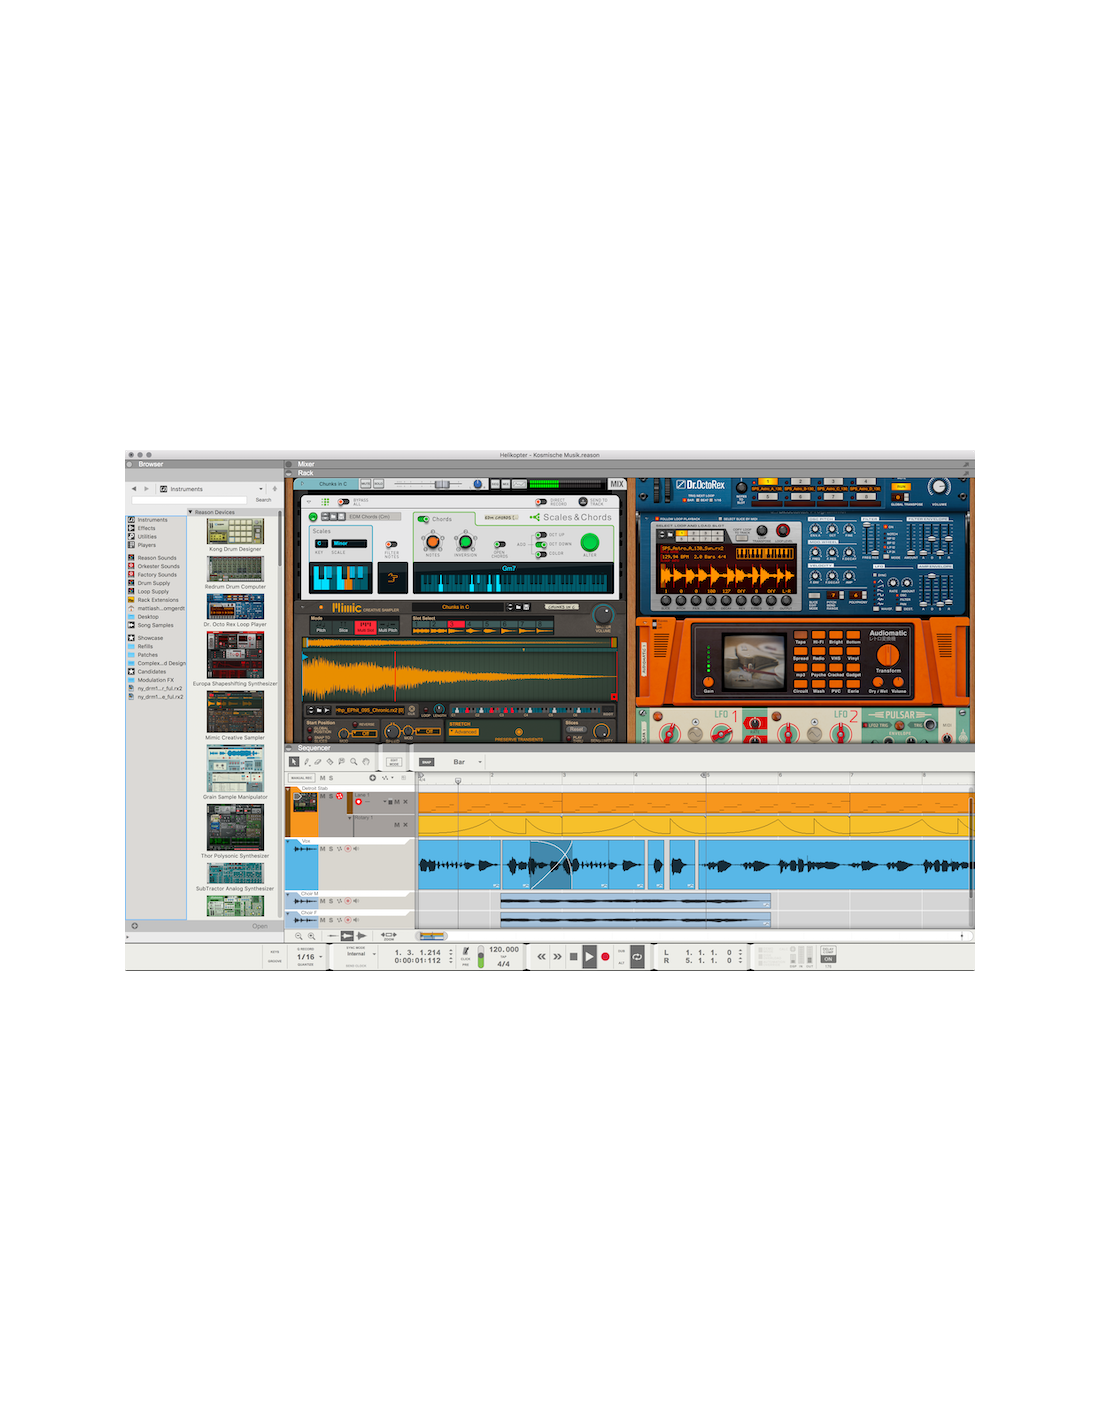This screenshot has height=1422, width=1100.
Task: Click the Audiomatic Transform knob
Action: click(888, 655)
